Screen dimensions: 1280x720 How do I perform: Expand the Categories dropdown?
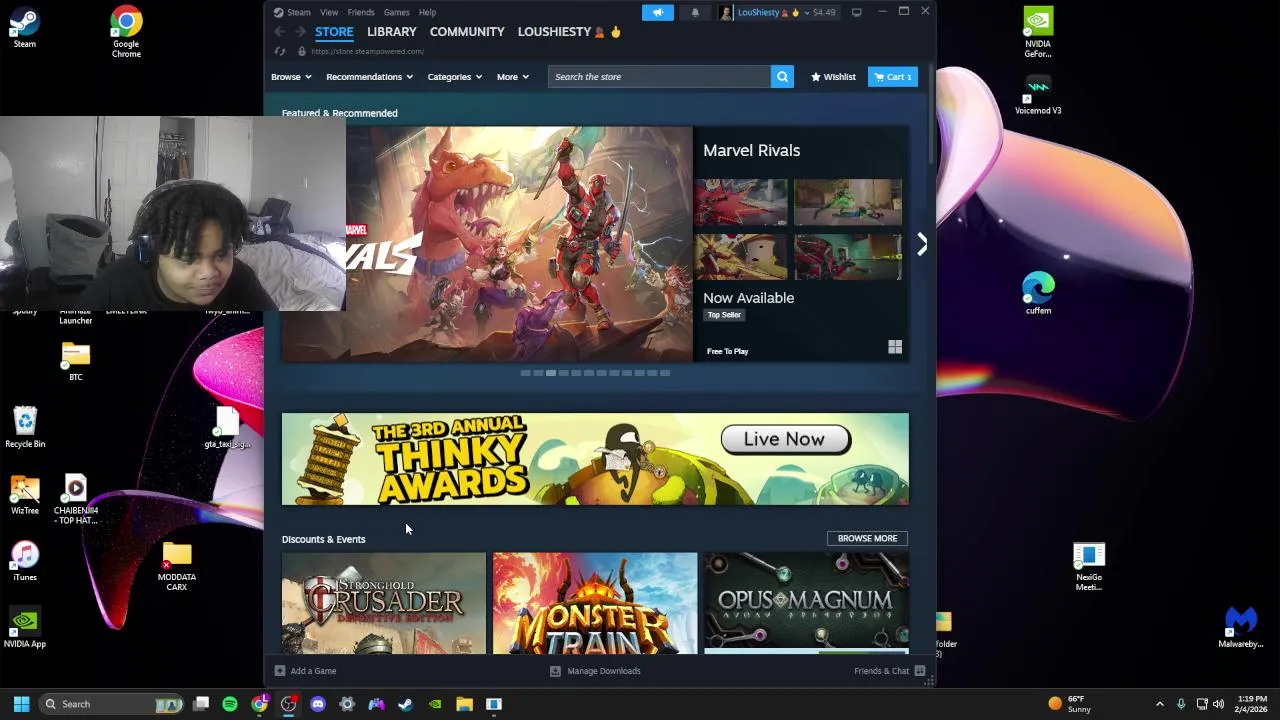tap(455, 77)
